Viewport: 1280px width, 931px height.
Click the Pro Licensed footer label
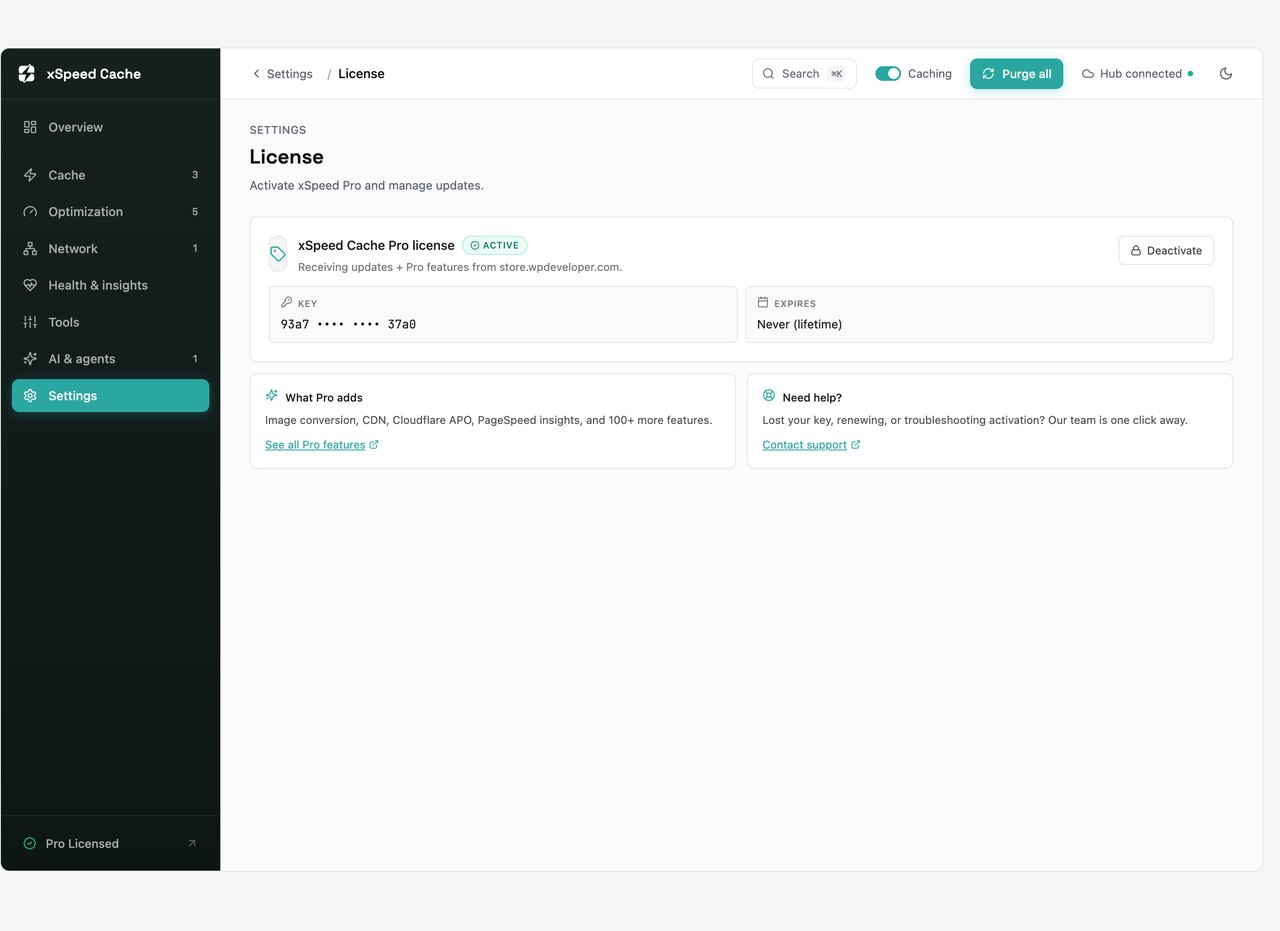pos(82,844)
